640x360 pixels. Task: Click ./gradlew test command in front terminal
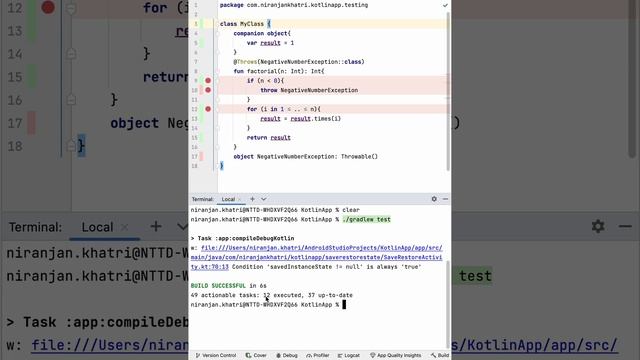(x=367, y=219)
